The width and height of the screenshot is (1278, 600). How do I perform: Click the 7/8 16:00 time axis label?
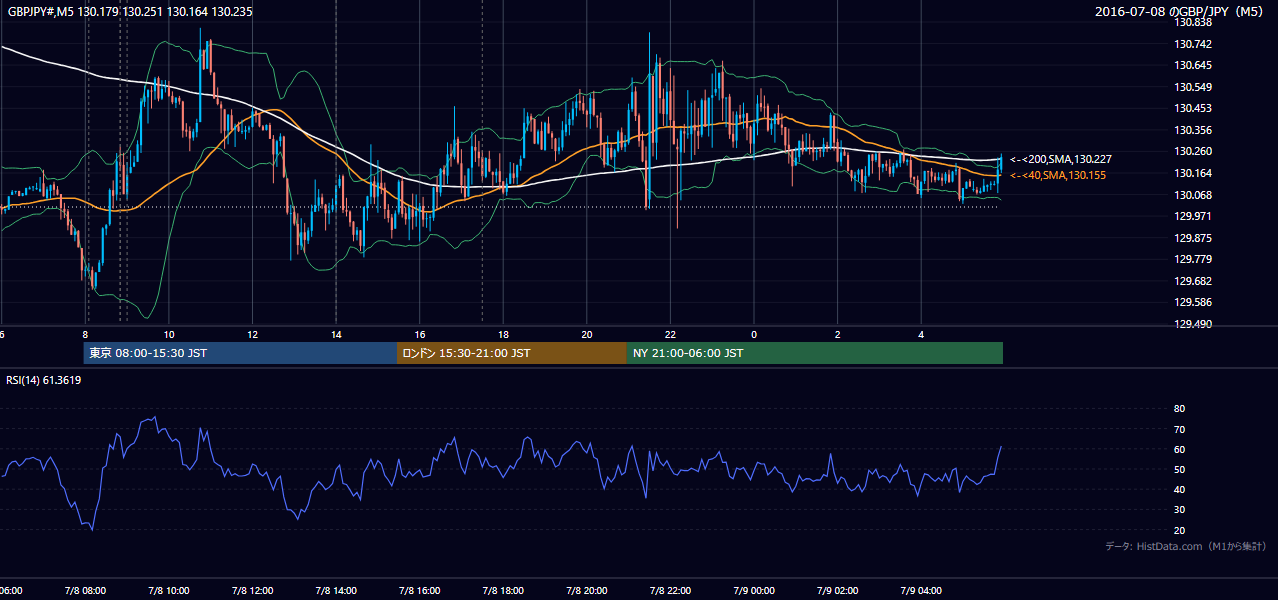pos(420,591)
